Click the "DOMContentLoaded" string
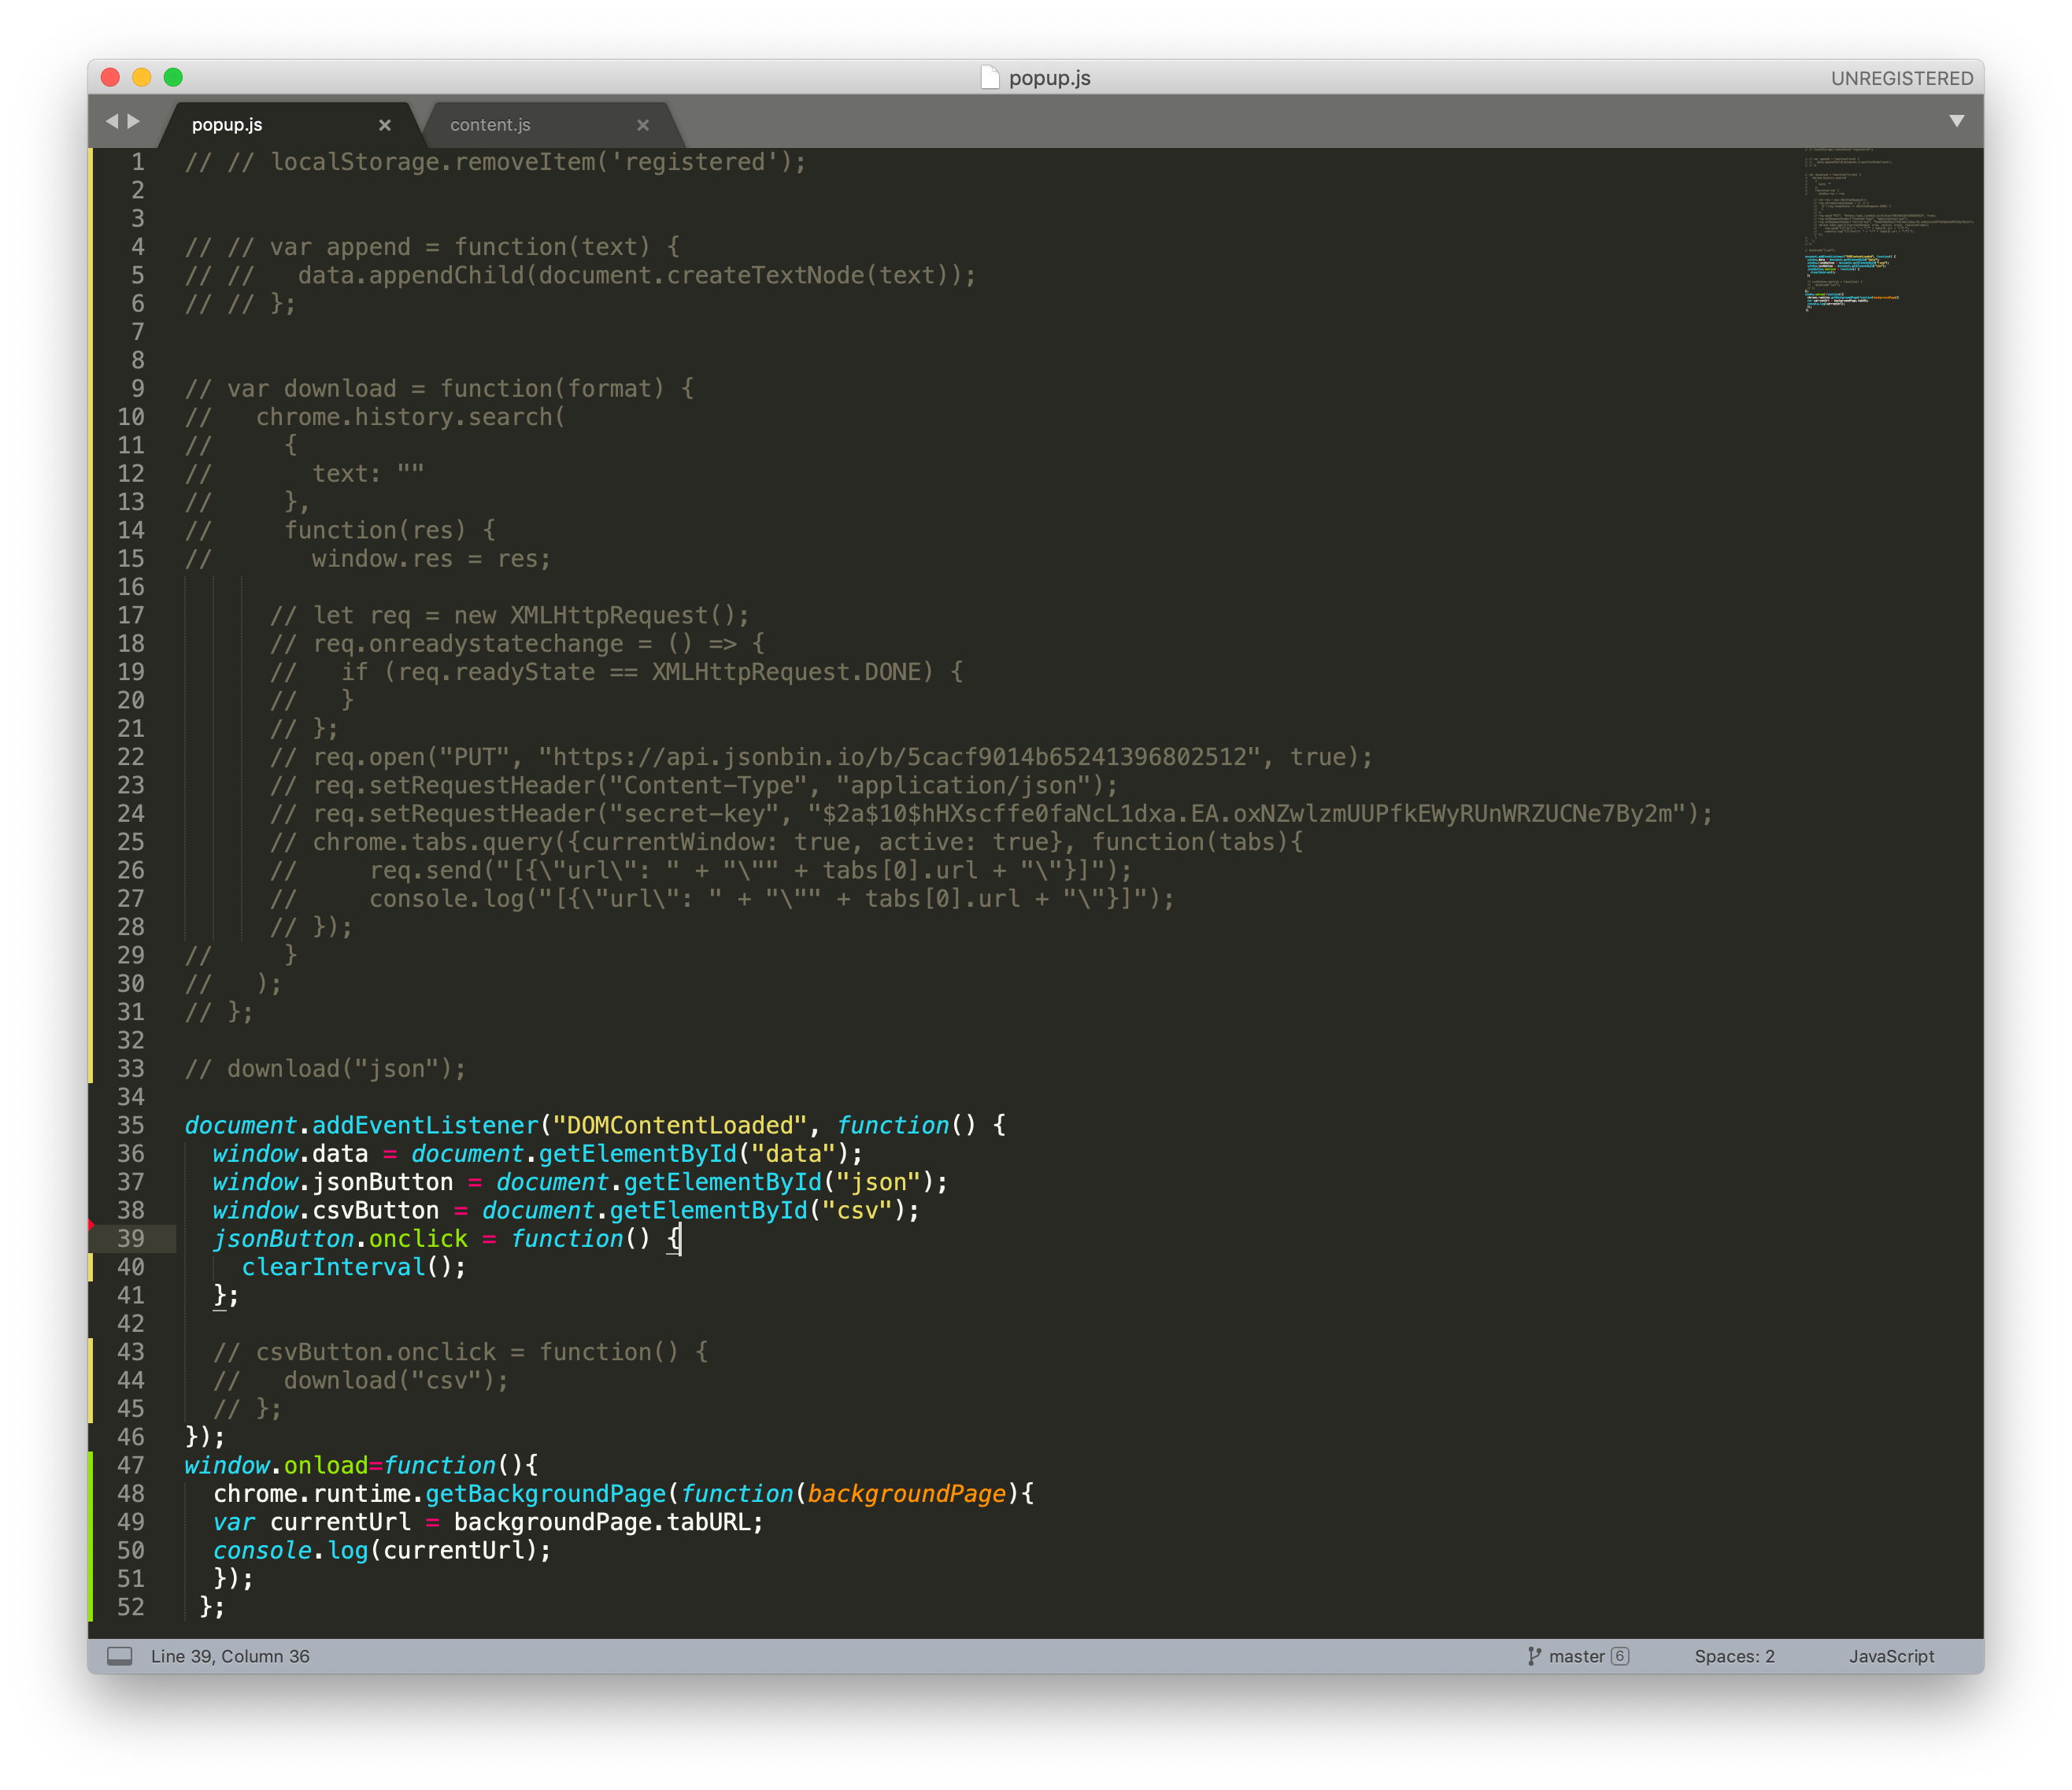This screenshot has width=2072, height=1790. pos(680,1125)
